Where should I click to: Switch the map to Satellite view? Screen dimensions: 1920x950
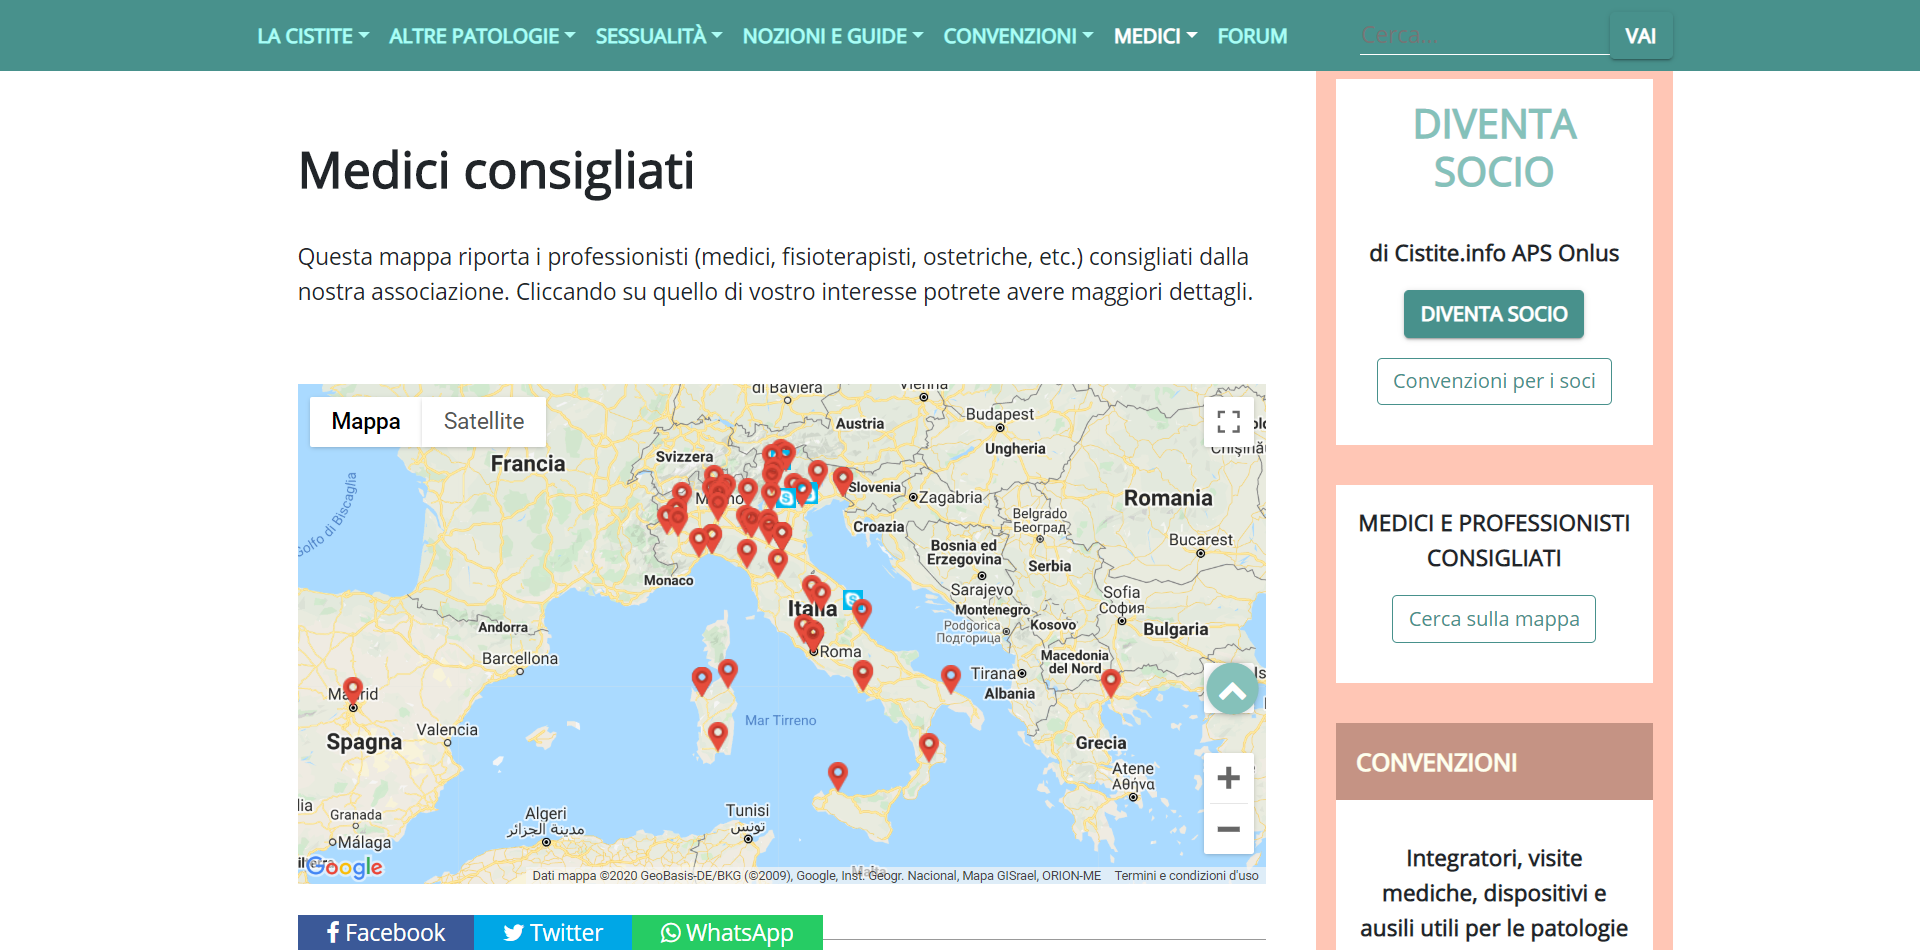click(x=483, y=422)
